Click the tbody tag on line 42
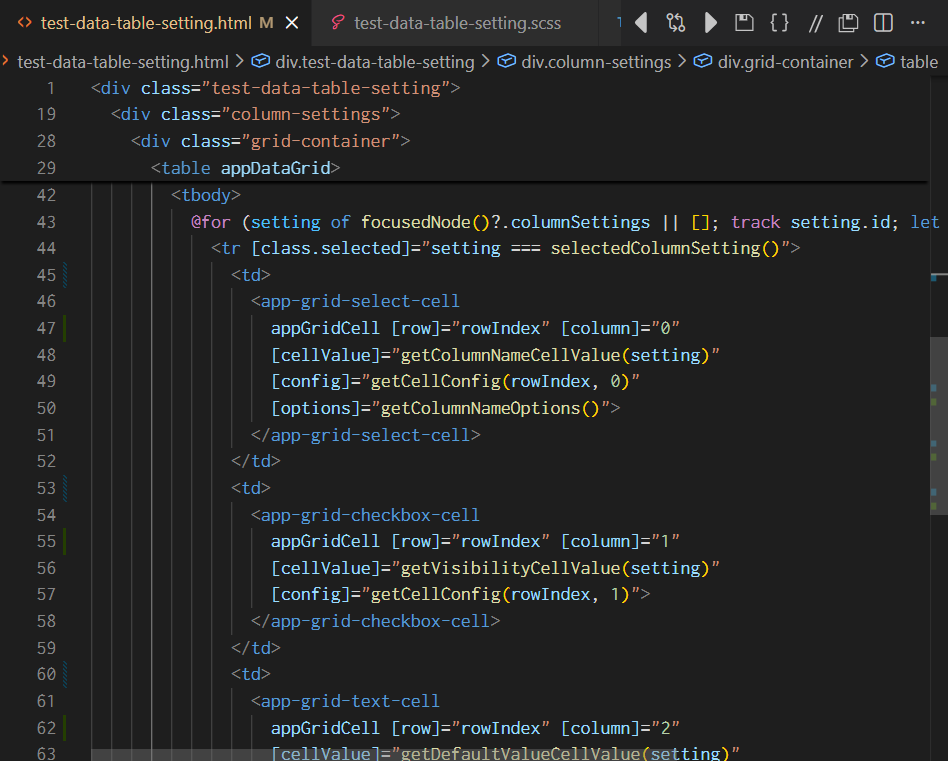 coord(206,195)
